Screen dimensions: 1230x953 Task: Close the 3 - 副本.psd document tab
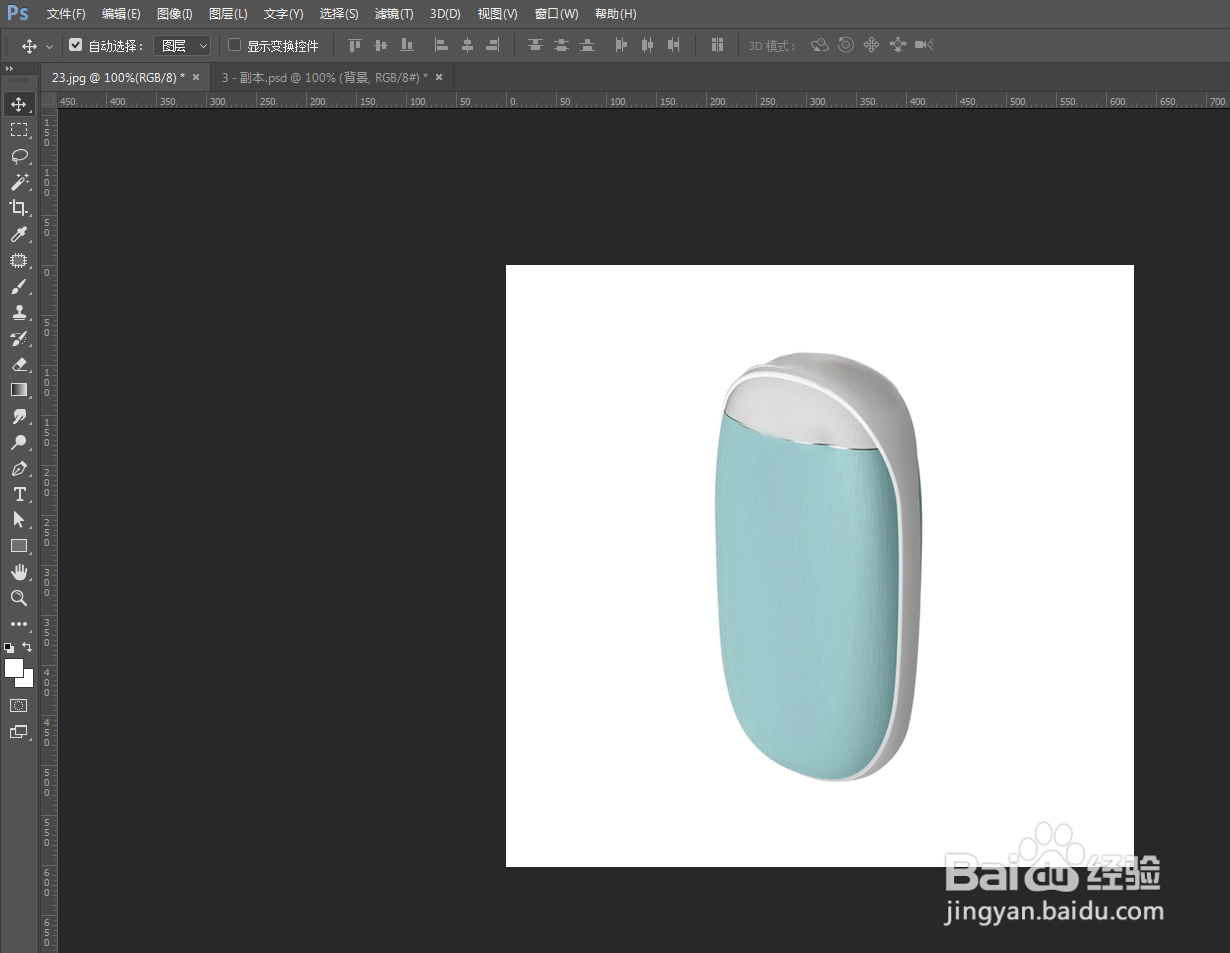pyautogui.click(x=439, y=77)
